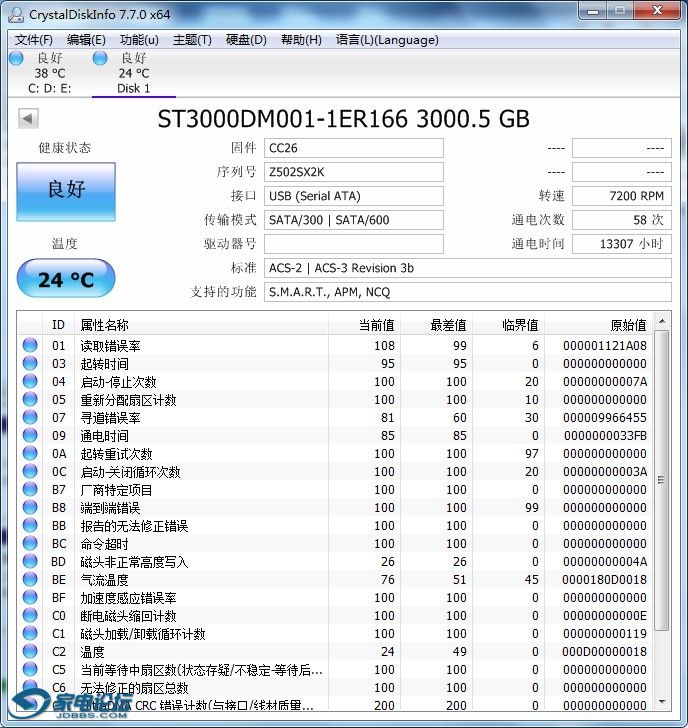Click the status icon for row 09 通电时间
This screenshot has width=688, height=728.
pyautogui.click(x=30, y=435)
